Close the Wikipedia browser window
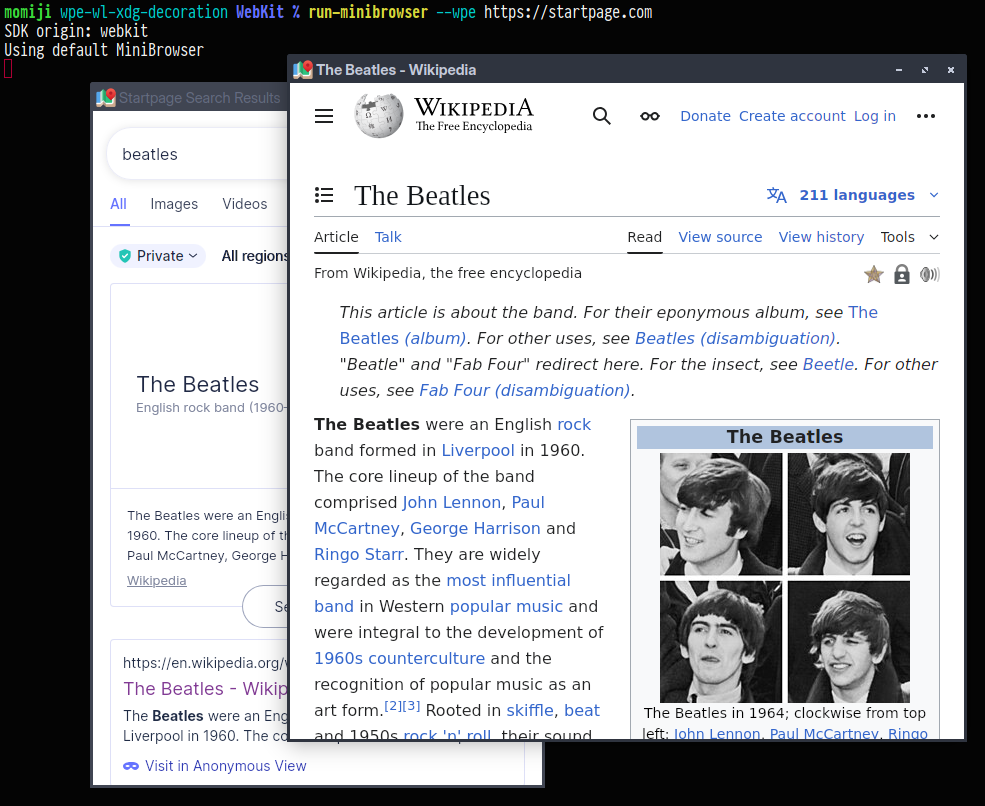985x806 pixels. (950, 70)
